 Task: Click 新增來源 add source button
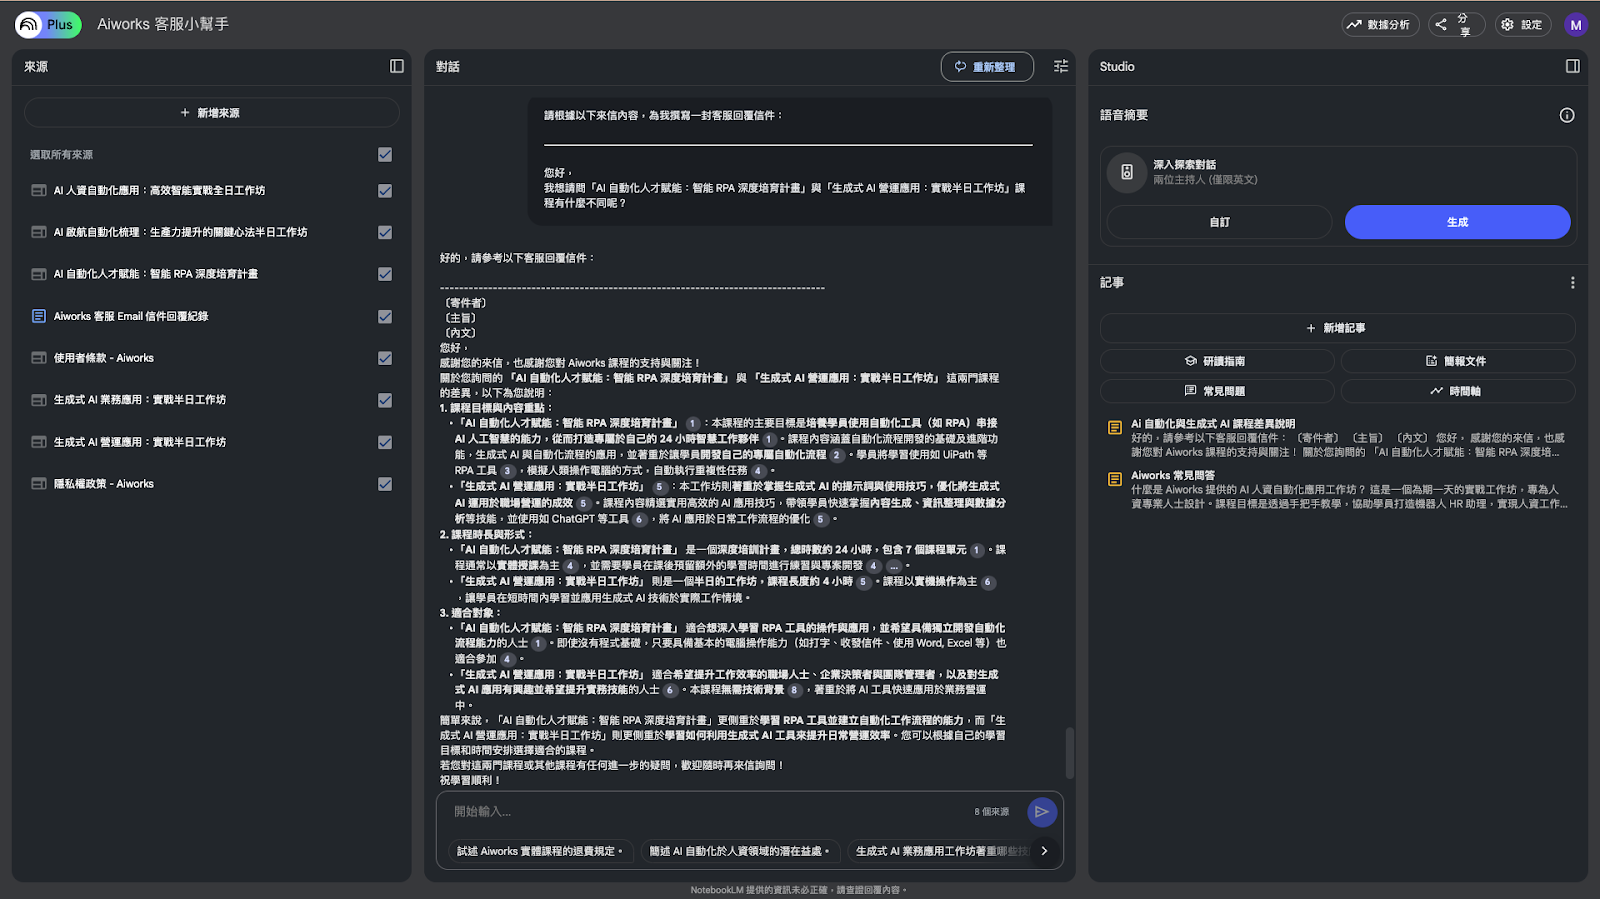tap(211, 113)
